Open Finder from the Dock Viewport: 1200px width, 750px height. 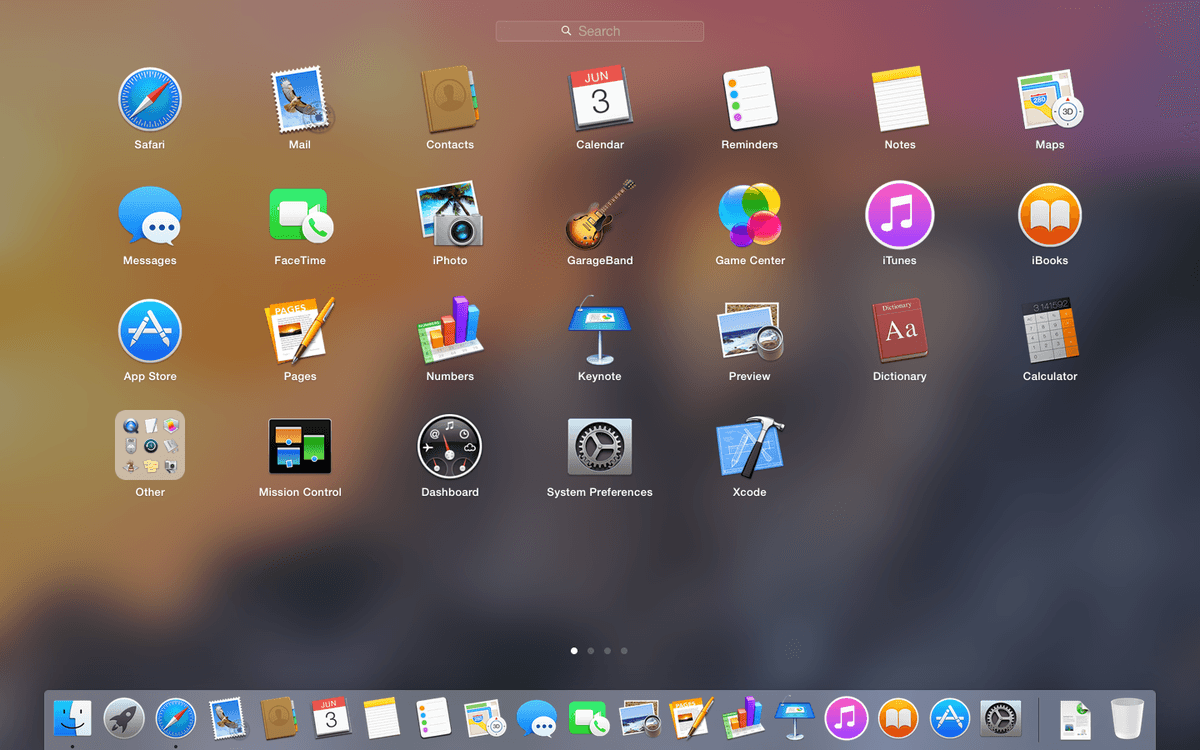(72, 718)
